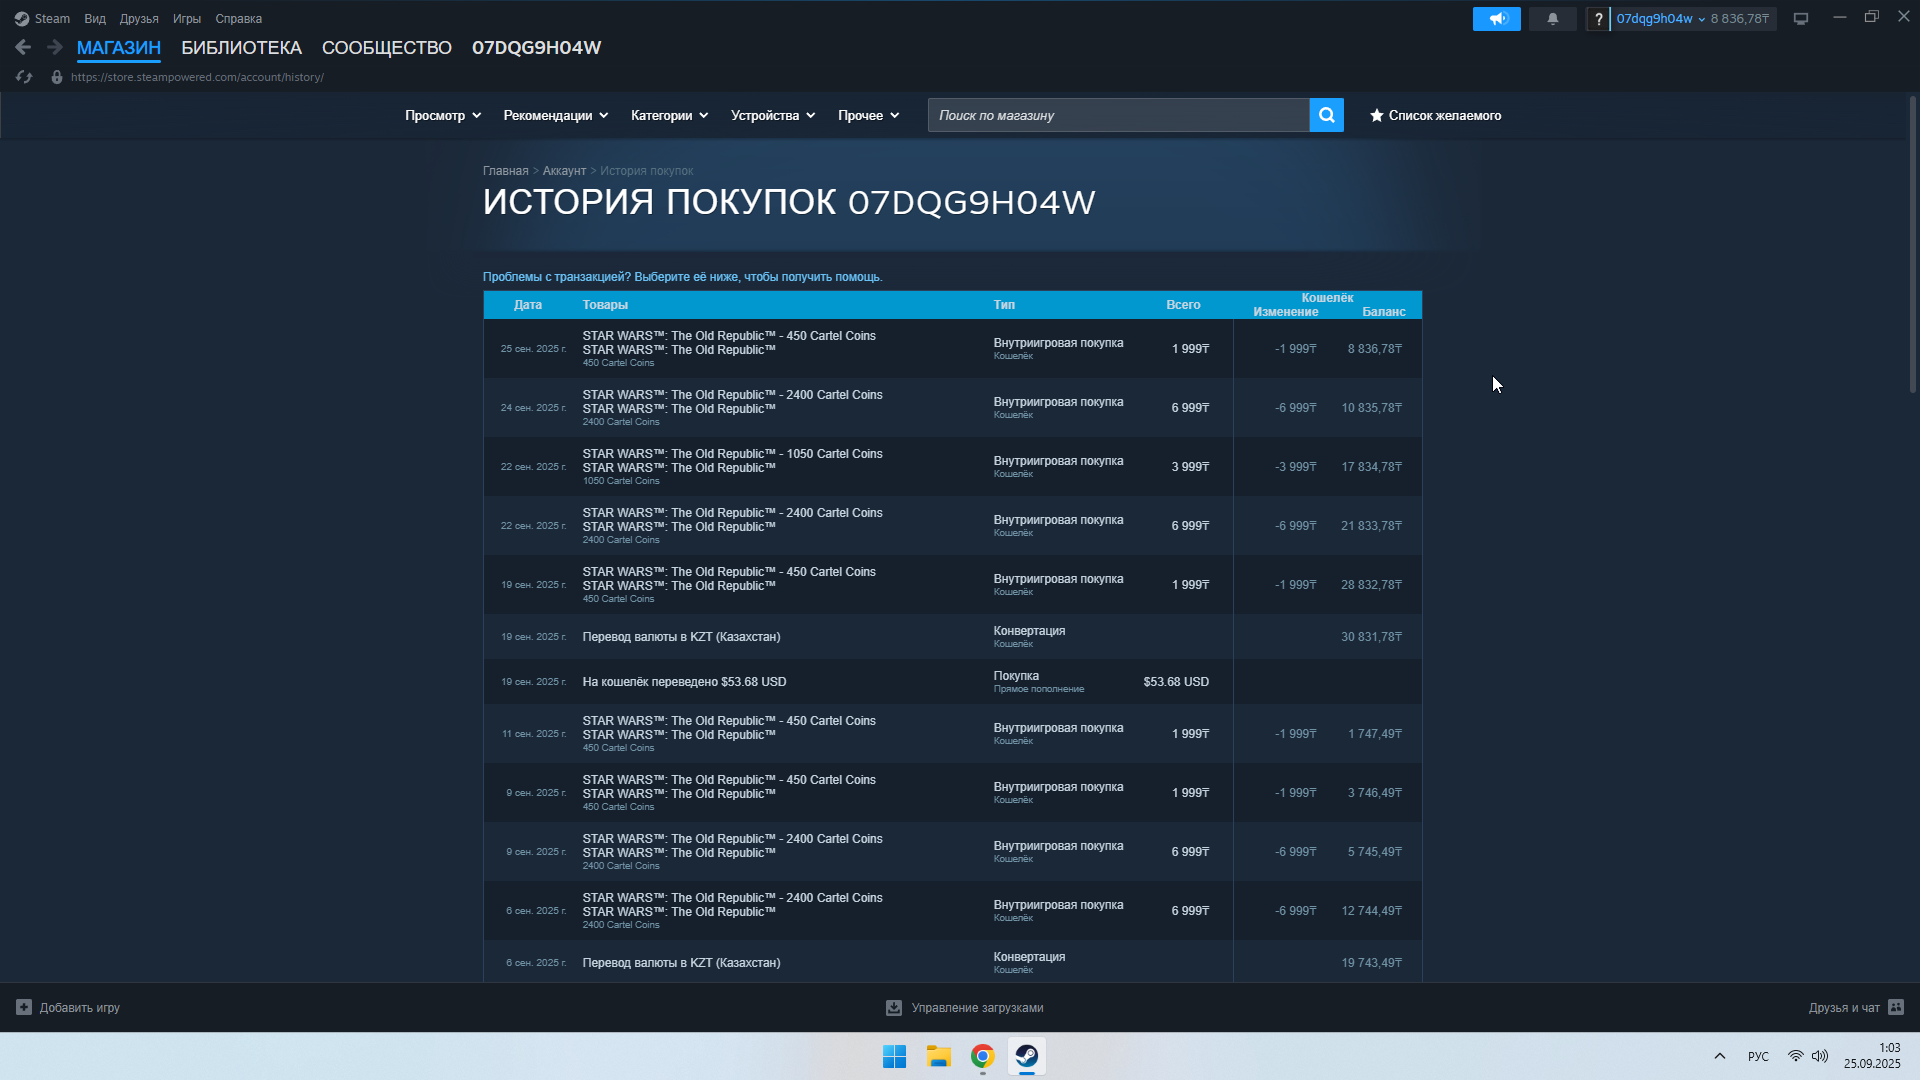Click the back navigation arrow

[x=23, y=47]
